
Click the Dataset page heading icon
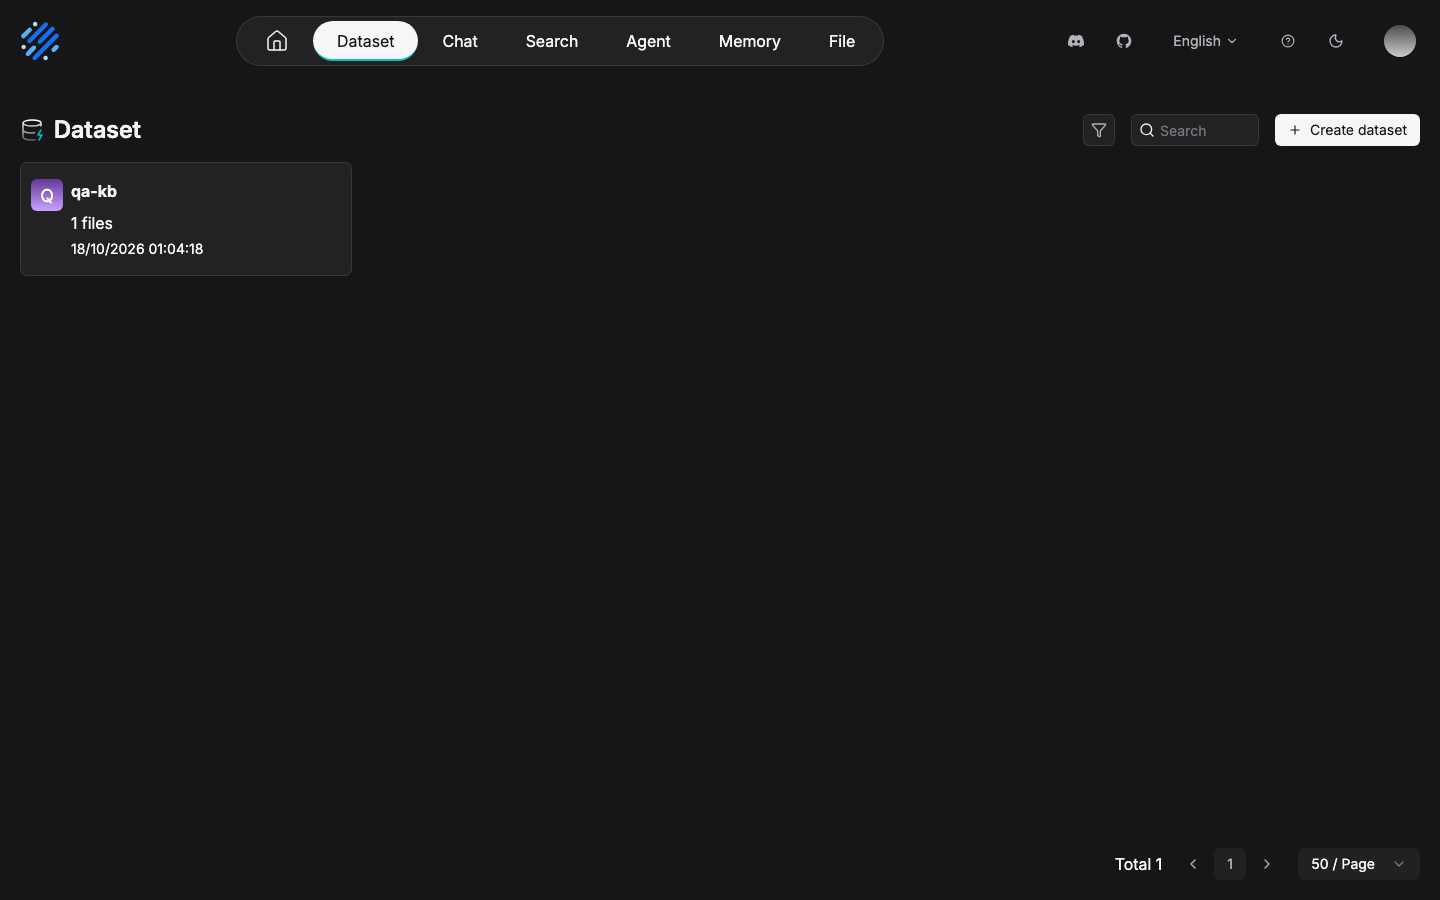click(32, 130)
